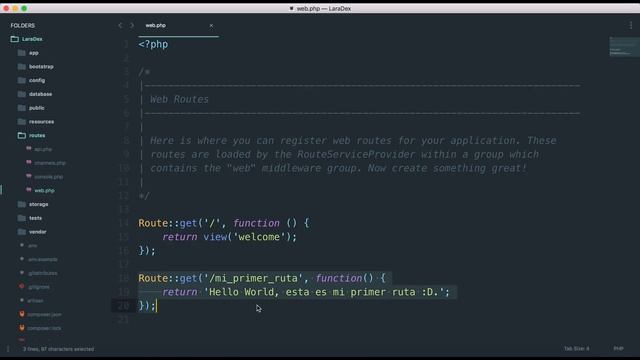Click the tests folder icon
The height and width of the screenshot is (360, 640).
pyautogui.click(x=22, y=218)
